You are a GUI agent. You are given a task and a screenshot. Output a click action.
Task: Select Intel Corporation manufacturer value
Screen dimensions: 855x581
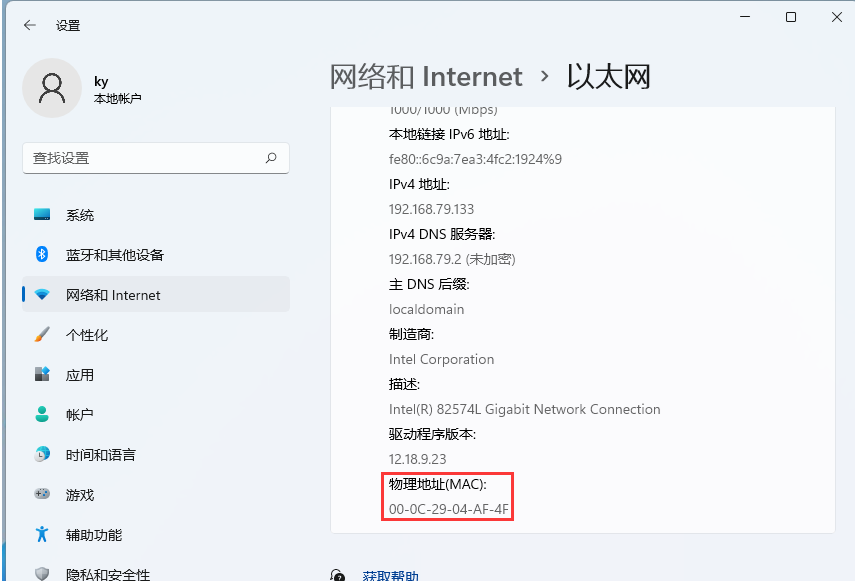tap(441, 359)
